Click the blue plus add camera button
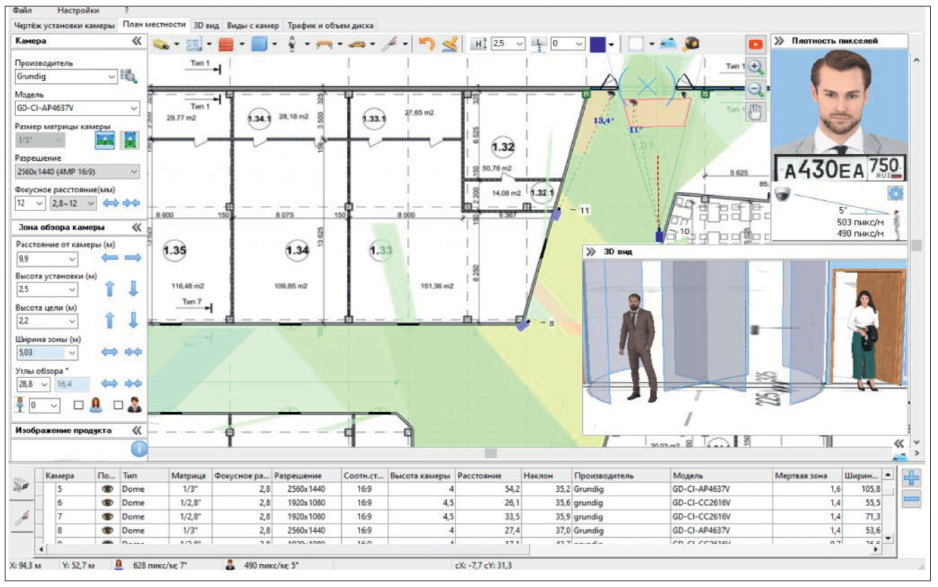Image resolution: width=938 pixels, height=587 pixels. pos(911,478)
